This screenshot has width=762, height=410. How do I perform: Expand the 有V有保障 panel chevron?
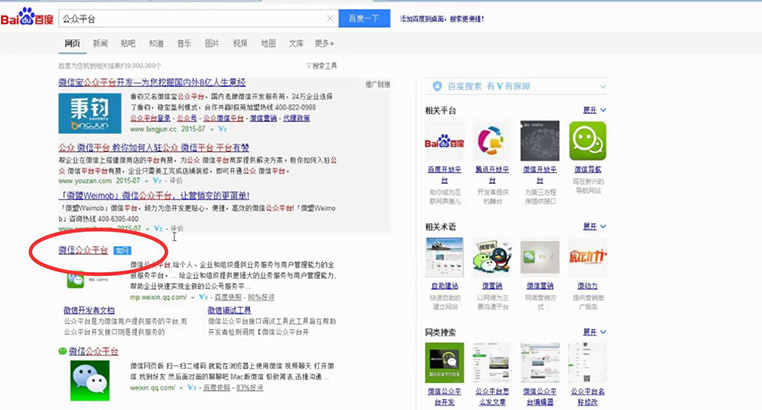603,86
